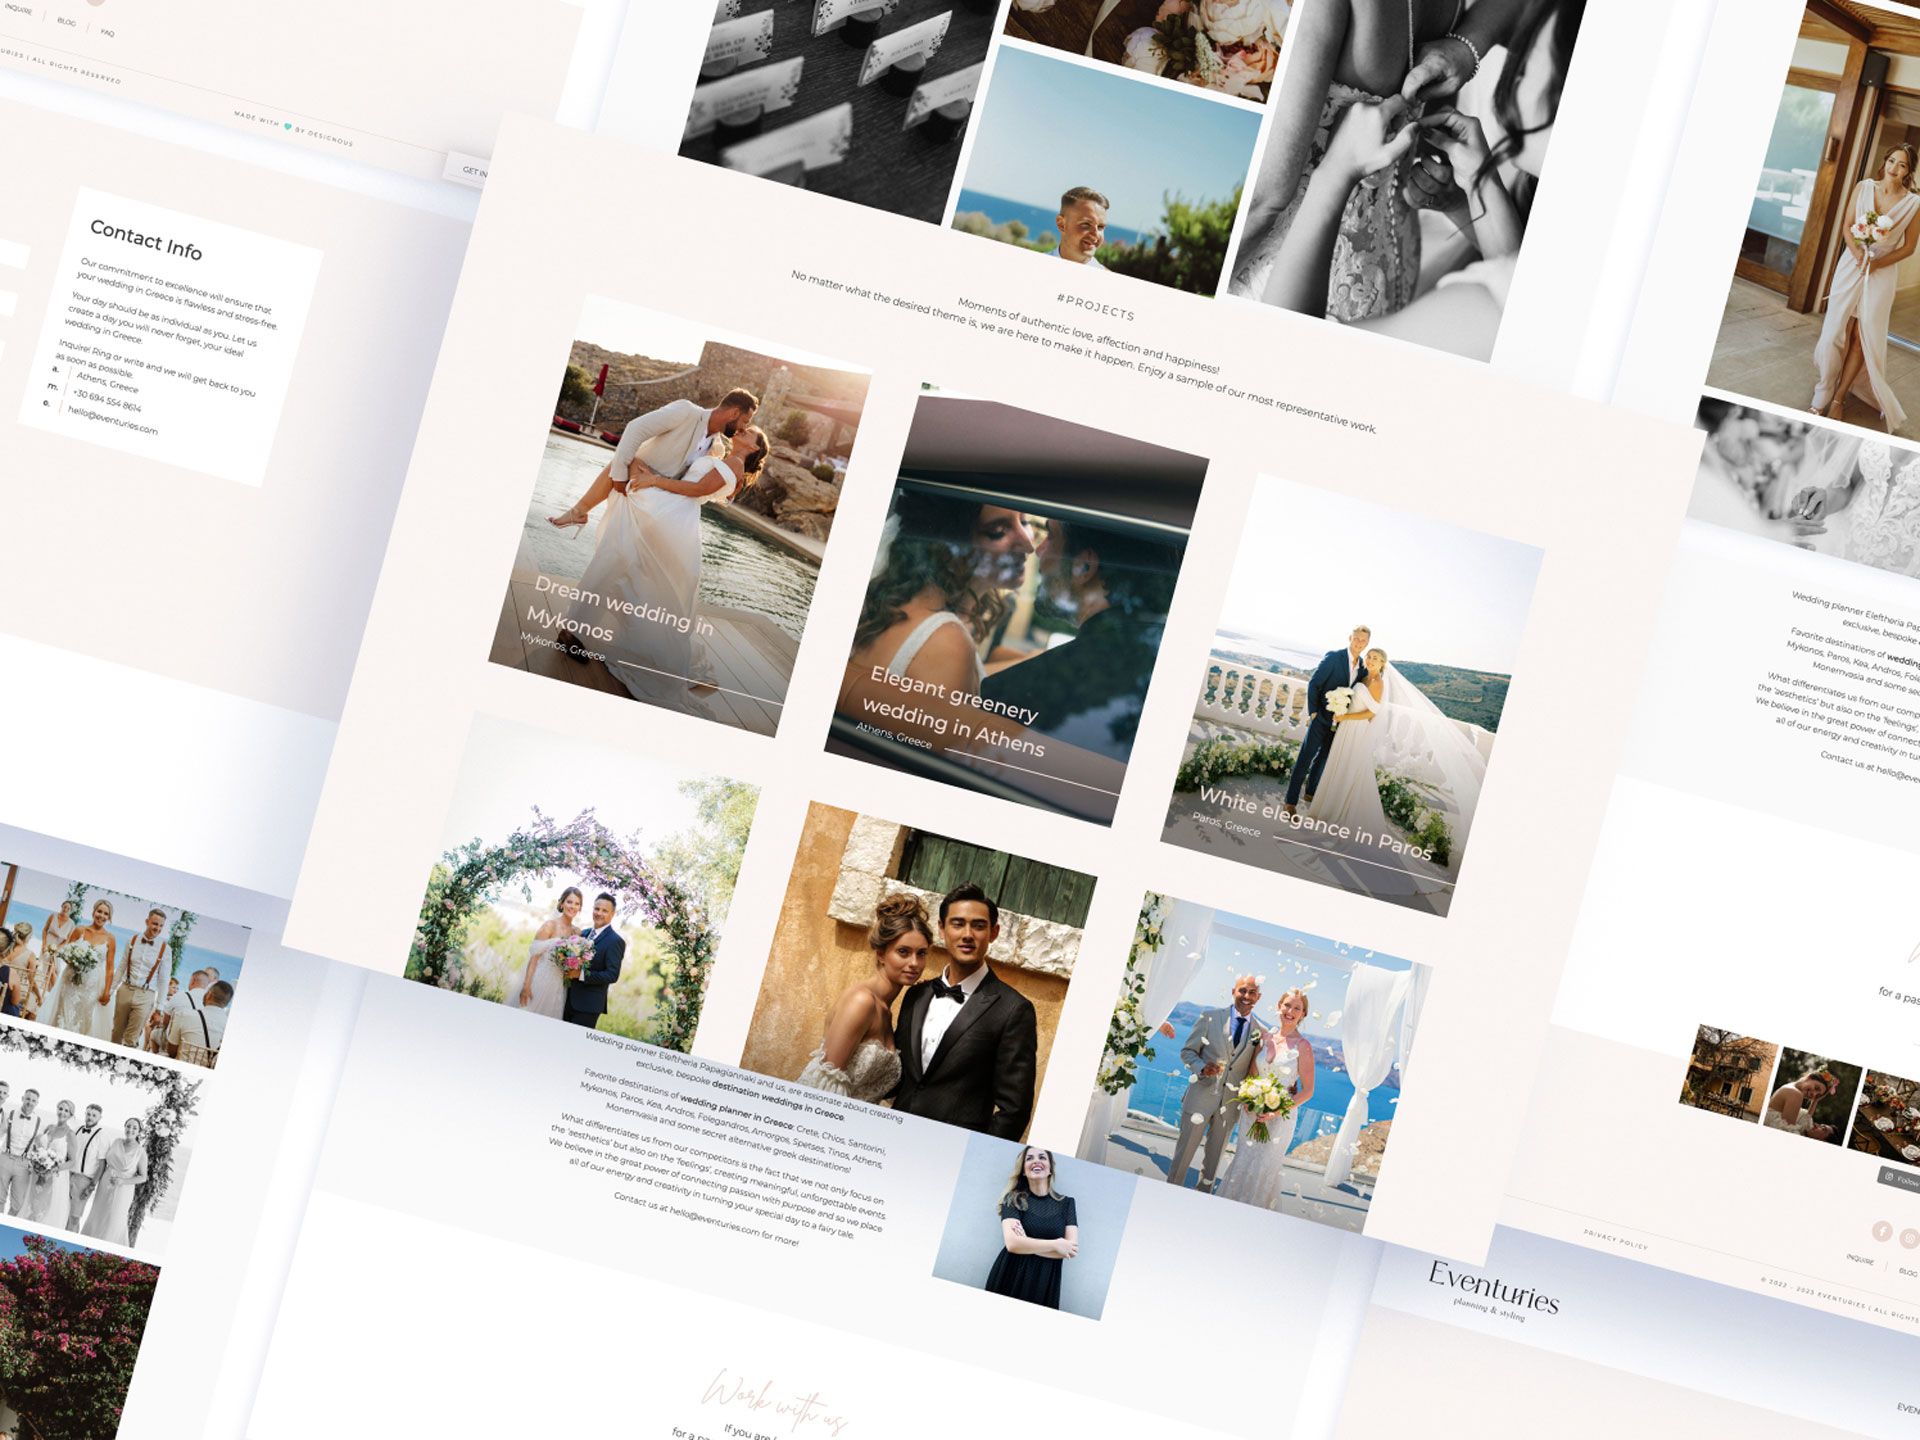Click the Eventuries planning & styling logo

pyautogui.click(x=1492, y=1288)
